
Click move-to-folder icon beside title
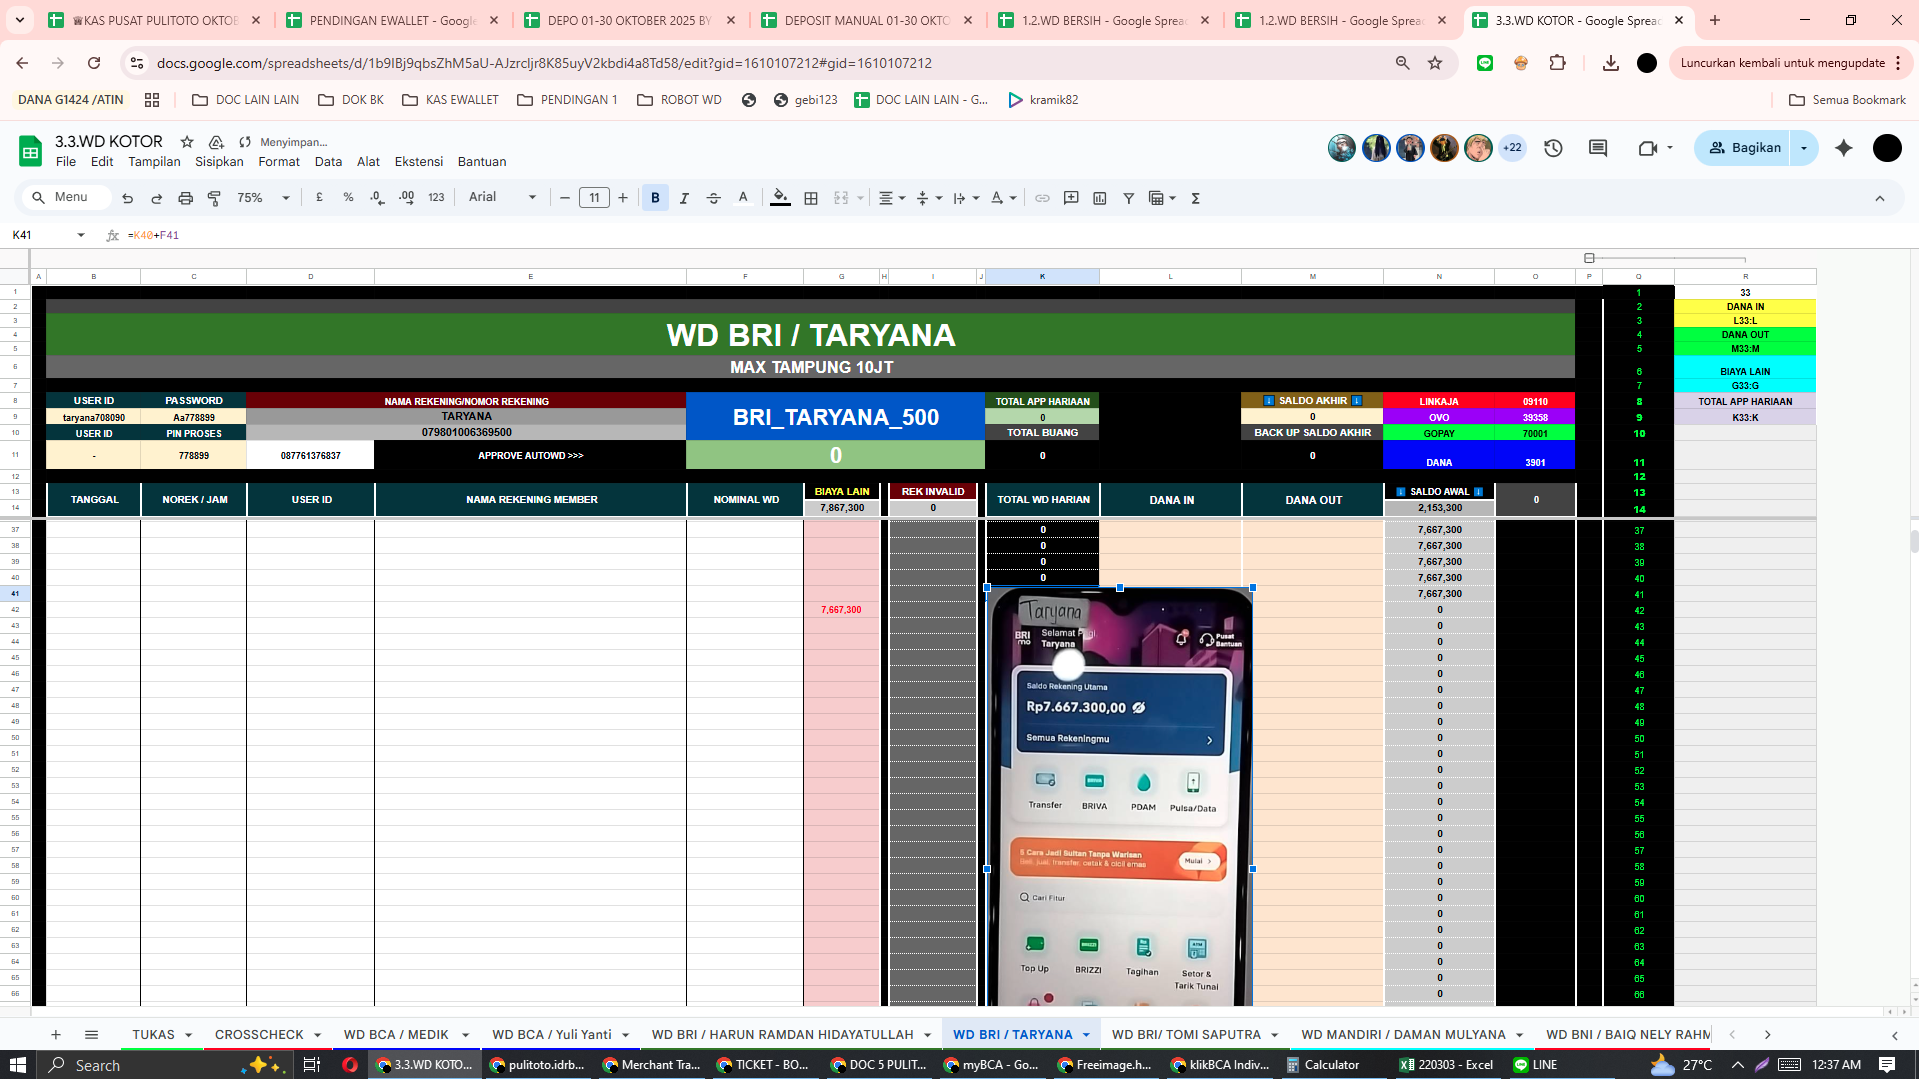216,142
